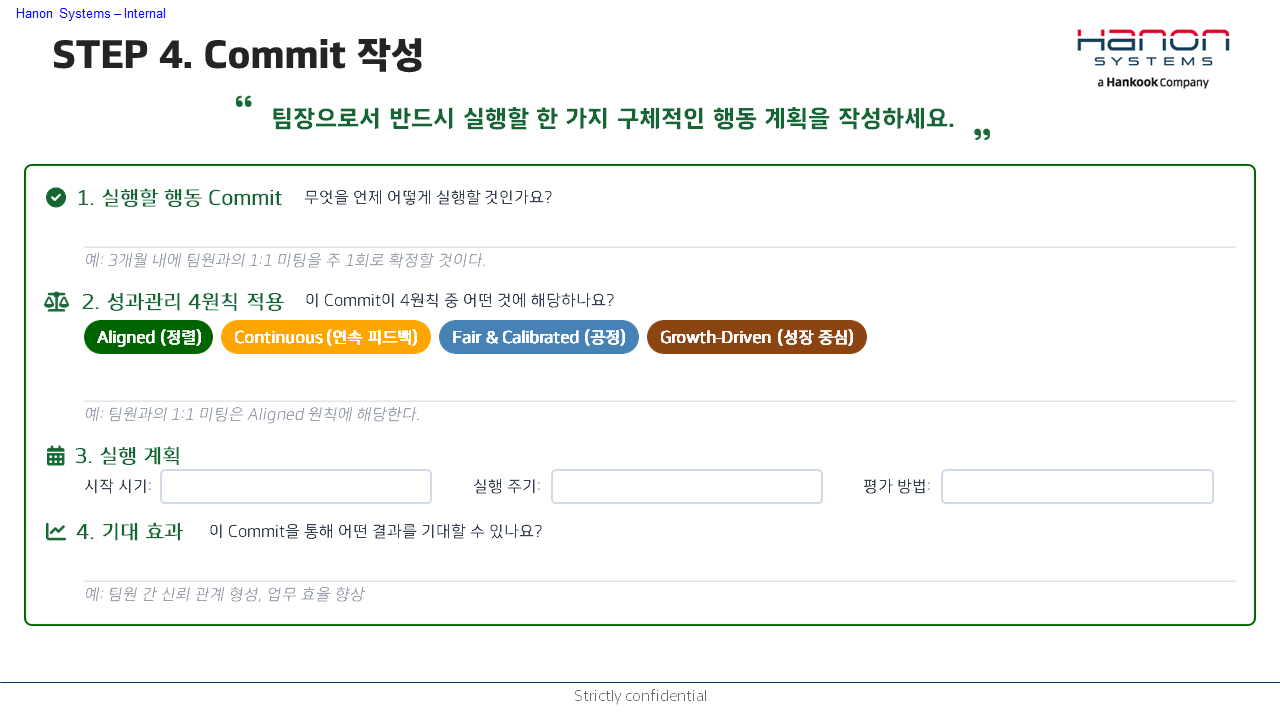Click the 평가 방법 input box
Screen dimensions: 1280x720
[x=1077, y=487]
